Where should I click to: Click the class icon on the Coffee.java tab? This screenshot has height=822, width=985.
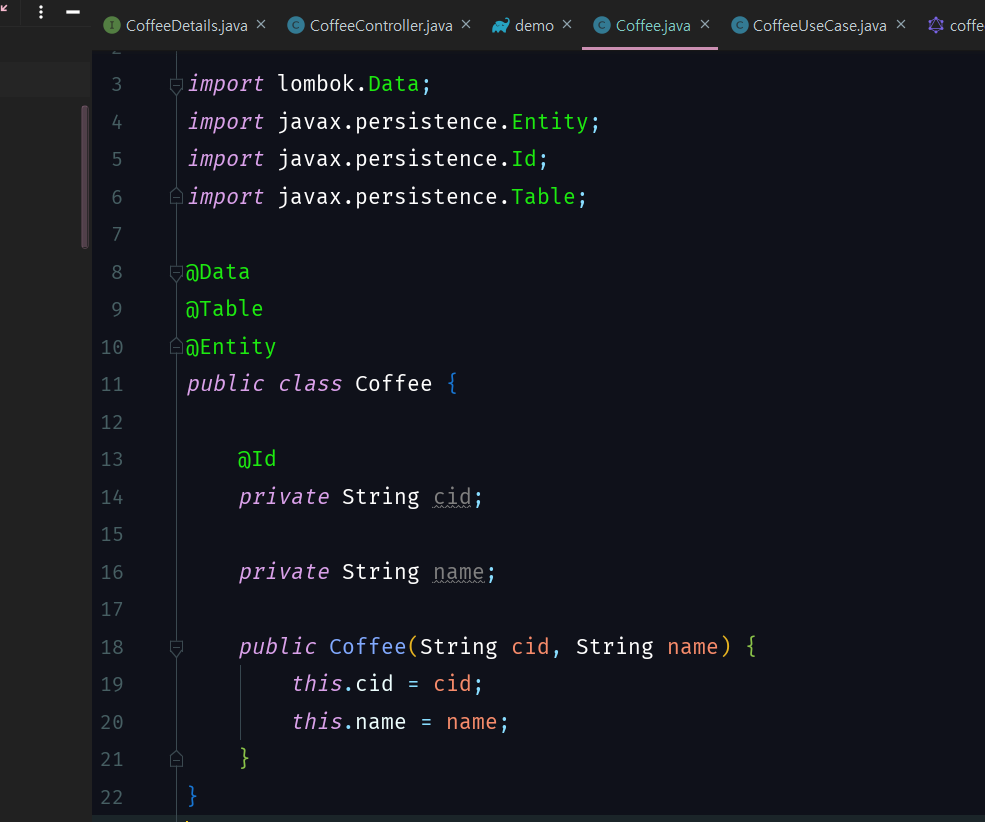click(604, 25)
